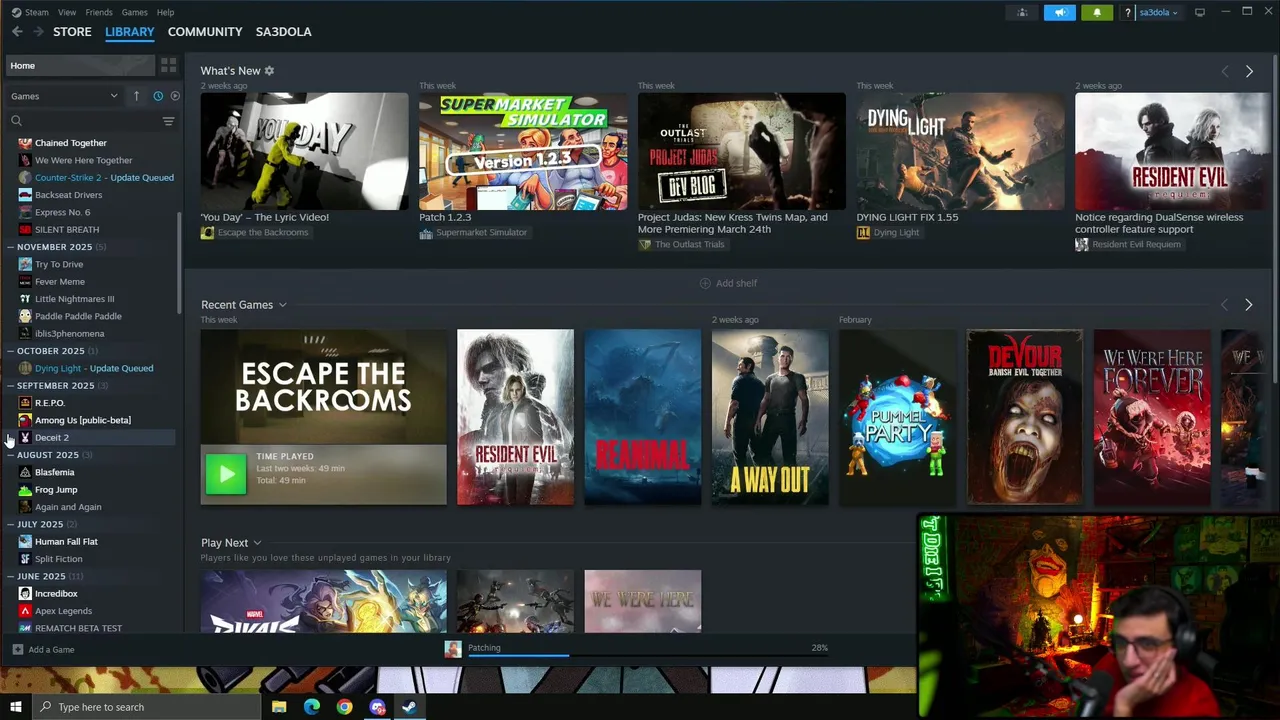Image resolution: width=1280 pixels, height=720 pixels.
Task: Switch to the STORE tab
Action: 72,32
